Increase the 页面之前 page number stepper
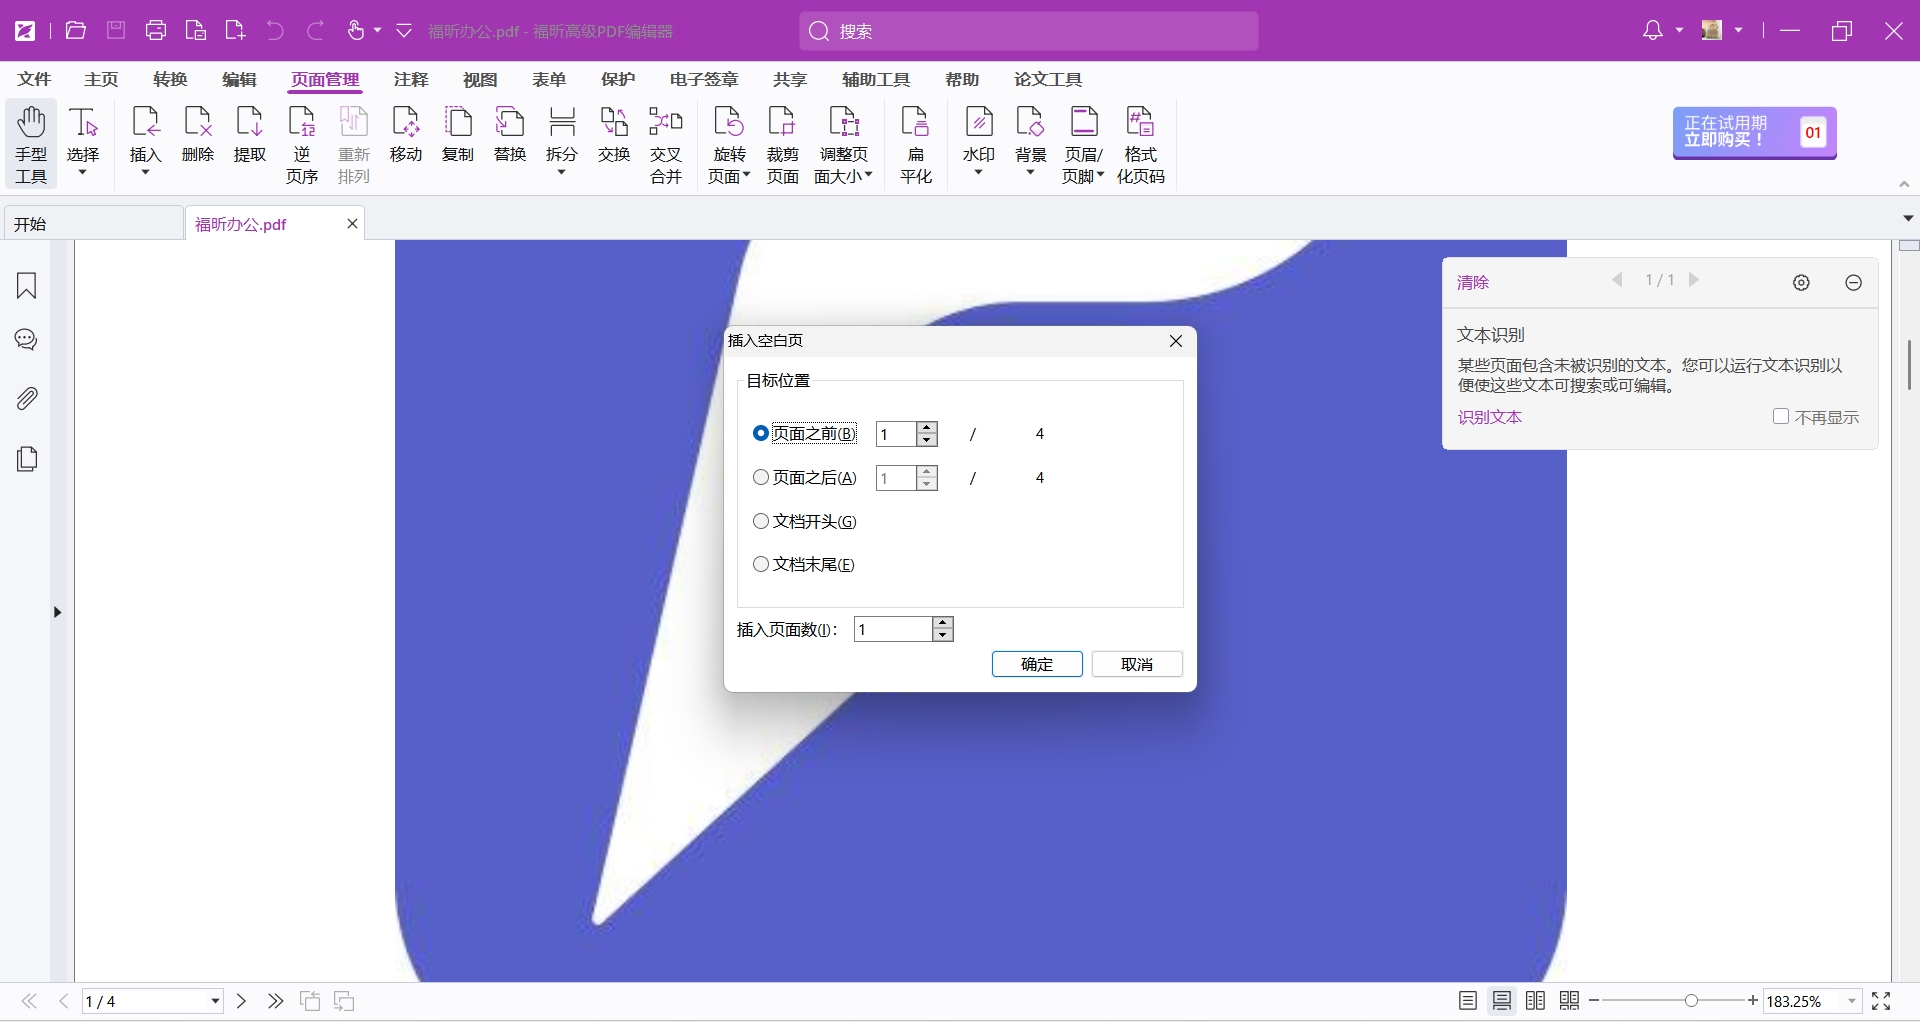Screen dimensions: 1920x1022 (927, 428)
